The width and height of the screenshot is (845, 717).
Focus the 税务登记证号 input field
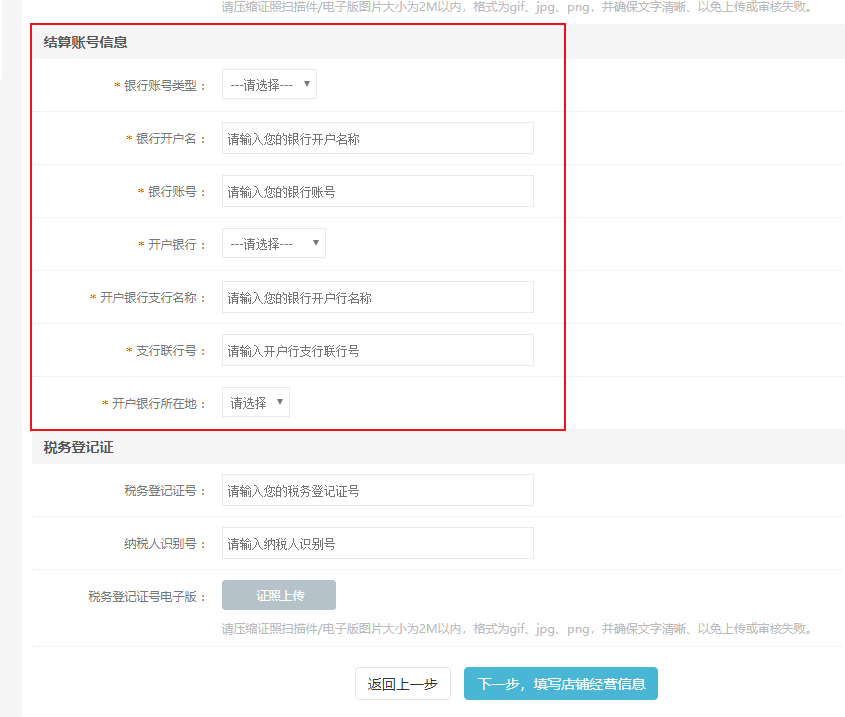tap(377, 490)
